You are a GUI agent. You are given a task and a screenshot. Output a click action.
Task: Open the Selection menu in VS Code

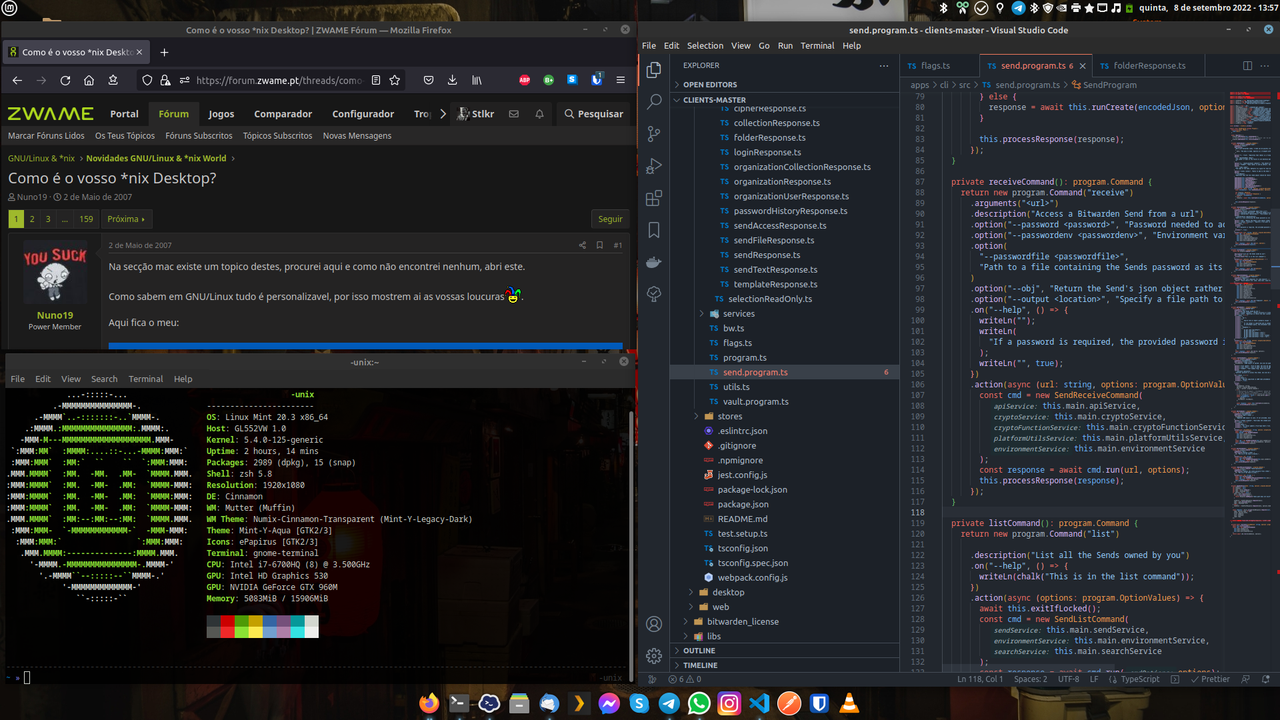[x=705, y=46]
